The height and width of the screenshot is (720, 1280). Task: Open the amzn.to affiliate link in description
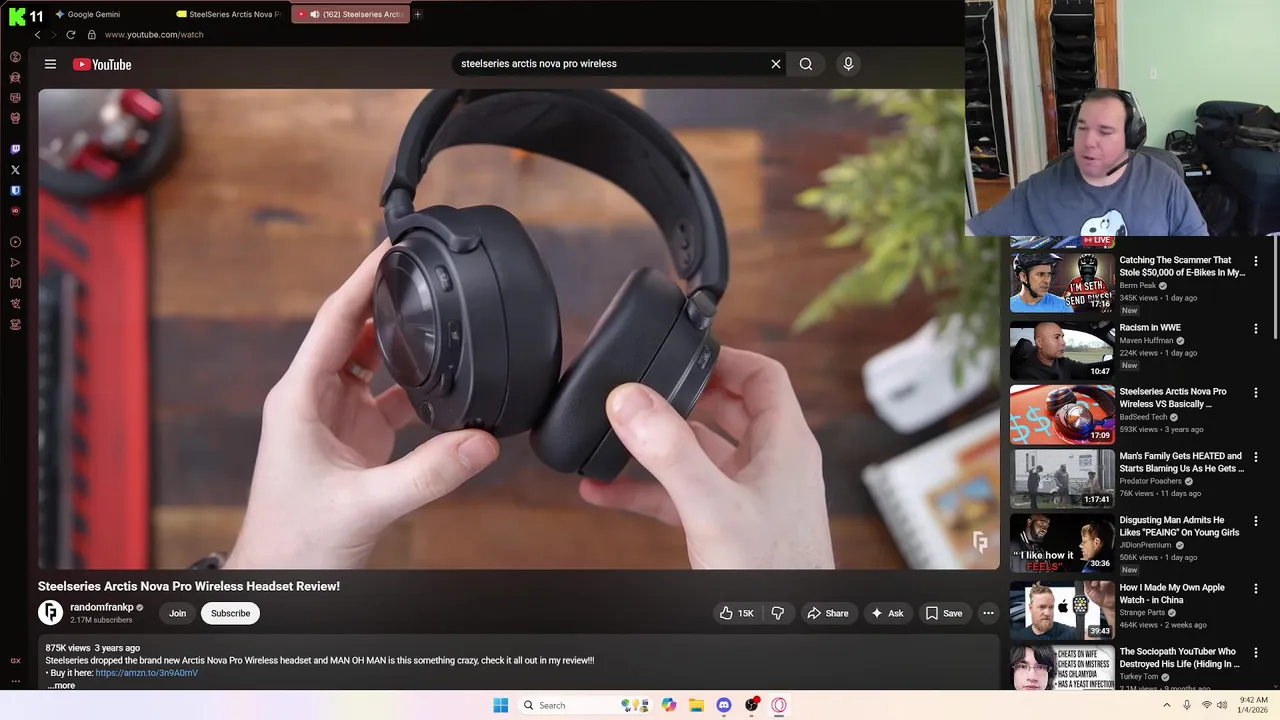pyautogui.click(x=146, y=673)
